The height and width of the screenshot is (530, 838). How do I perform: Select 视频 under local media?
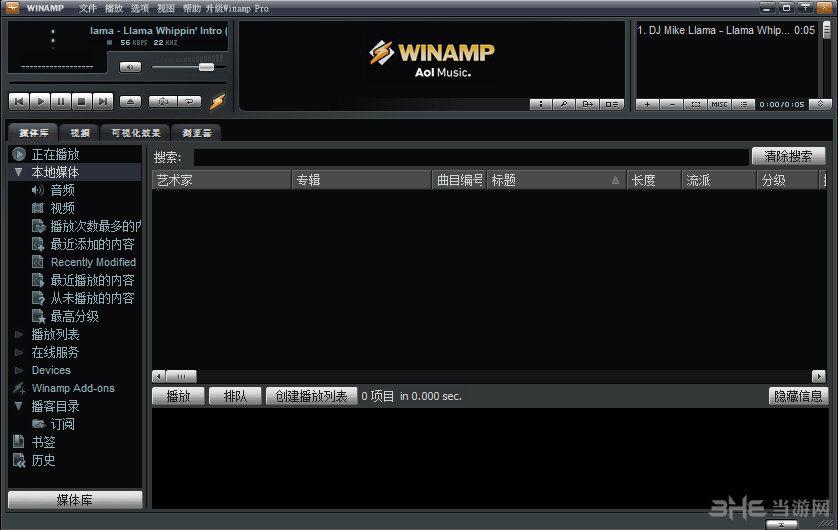pos(63,208)
